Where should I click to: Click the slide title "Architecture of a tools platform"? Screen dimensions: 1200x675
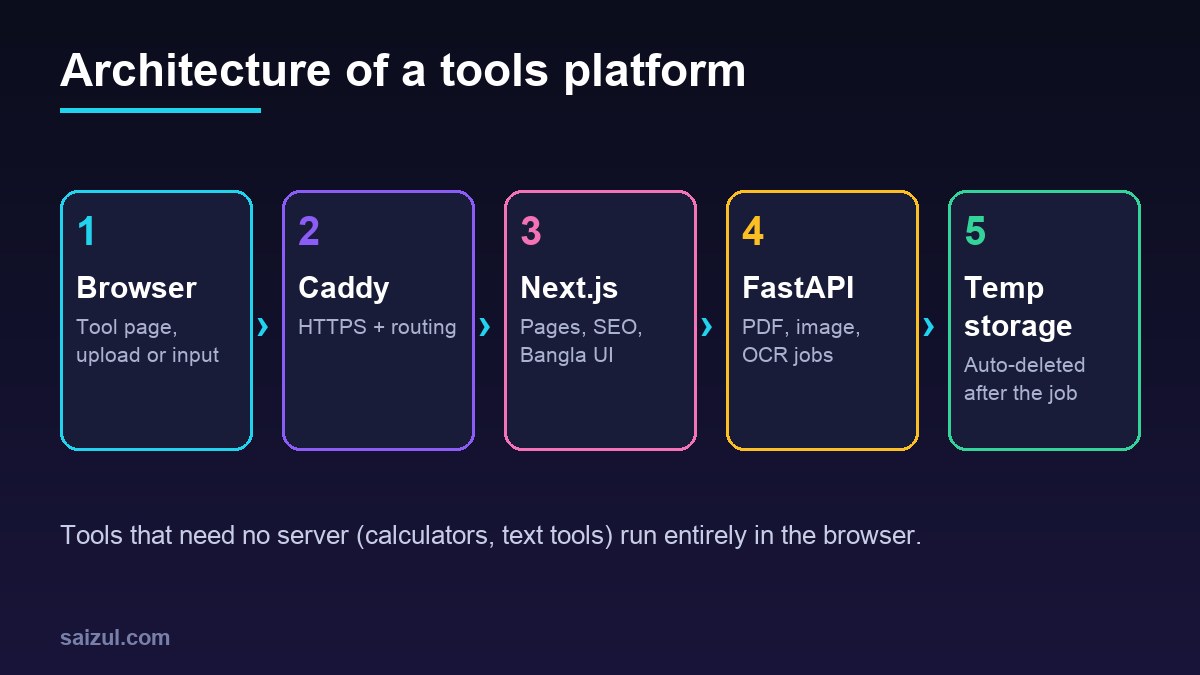click(x=403, y=71)
